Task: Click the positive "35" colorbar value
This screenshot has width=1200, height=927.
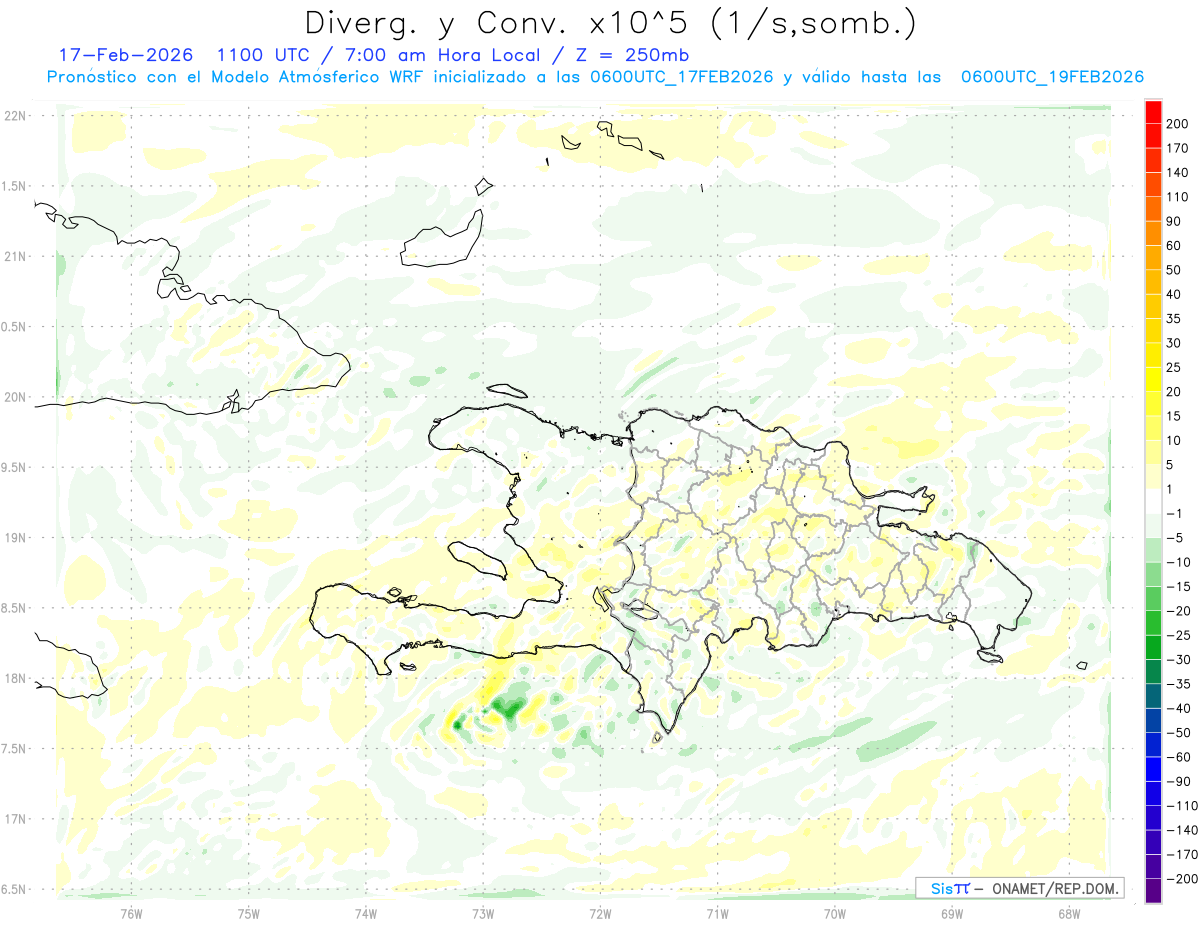Action: coord(1174,319)
